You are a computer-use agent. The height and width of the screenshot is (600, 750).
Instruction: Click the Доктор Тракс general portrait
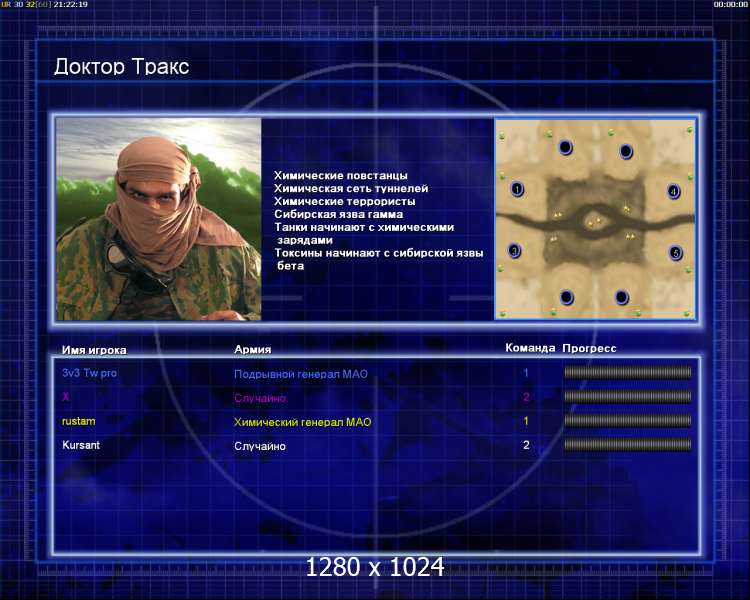(159, 219)
